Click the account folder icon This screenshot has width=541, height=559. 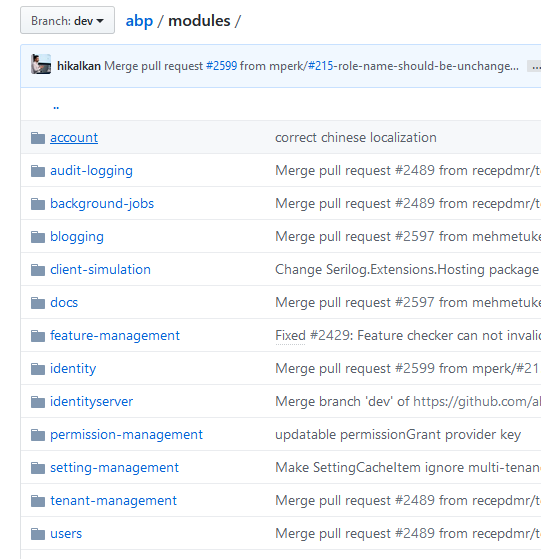[x=38, y=138]
